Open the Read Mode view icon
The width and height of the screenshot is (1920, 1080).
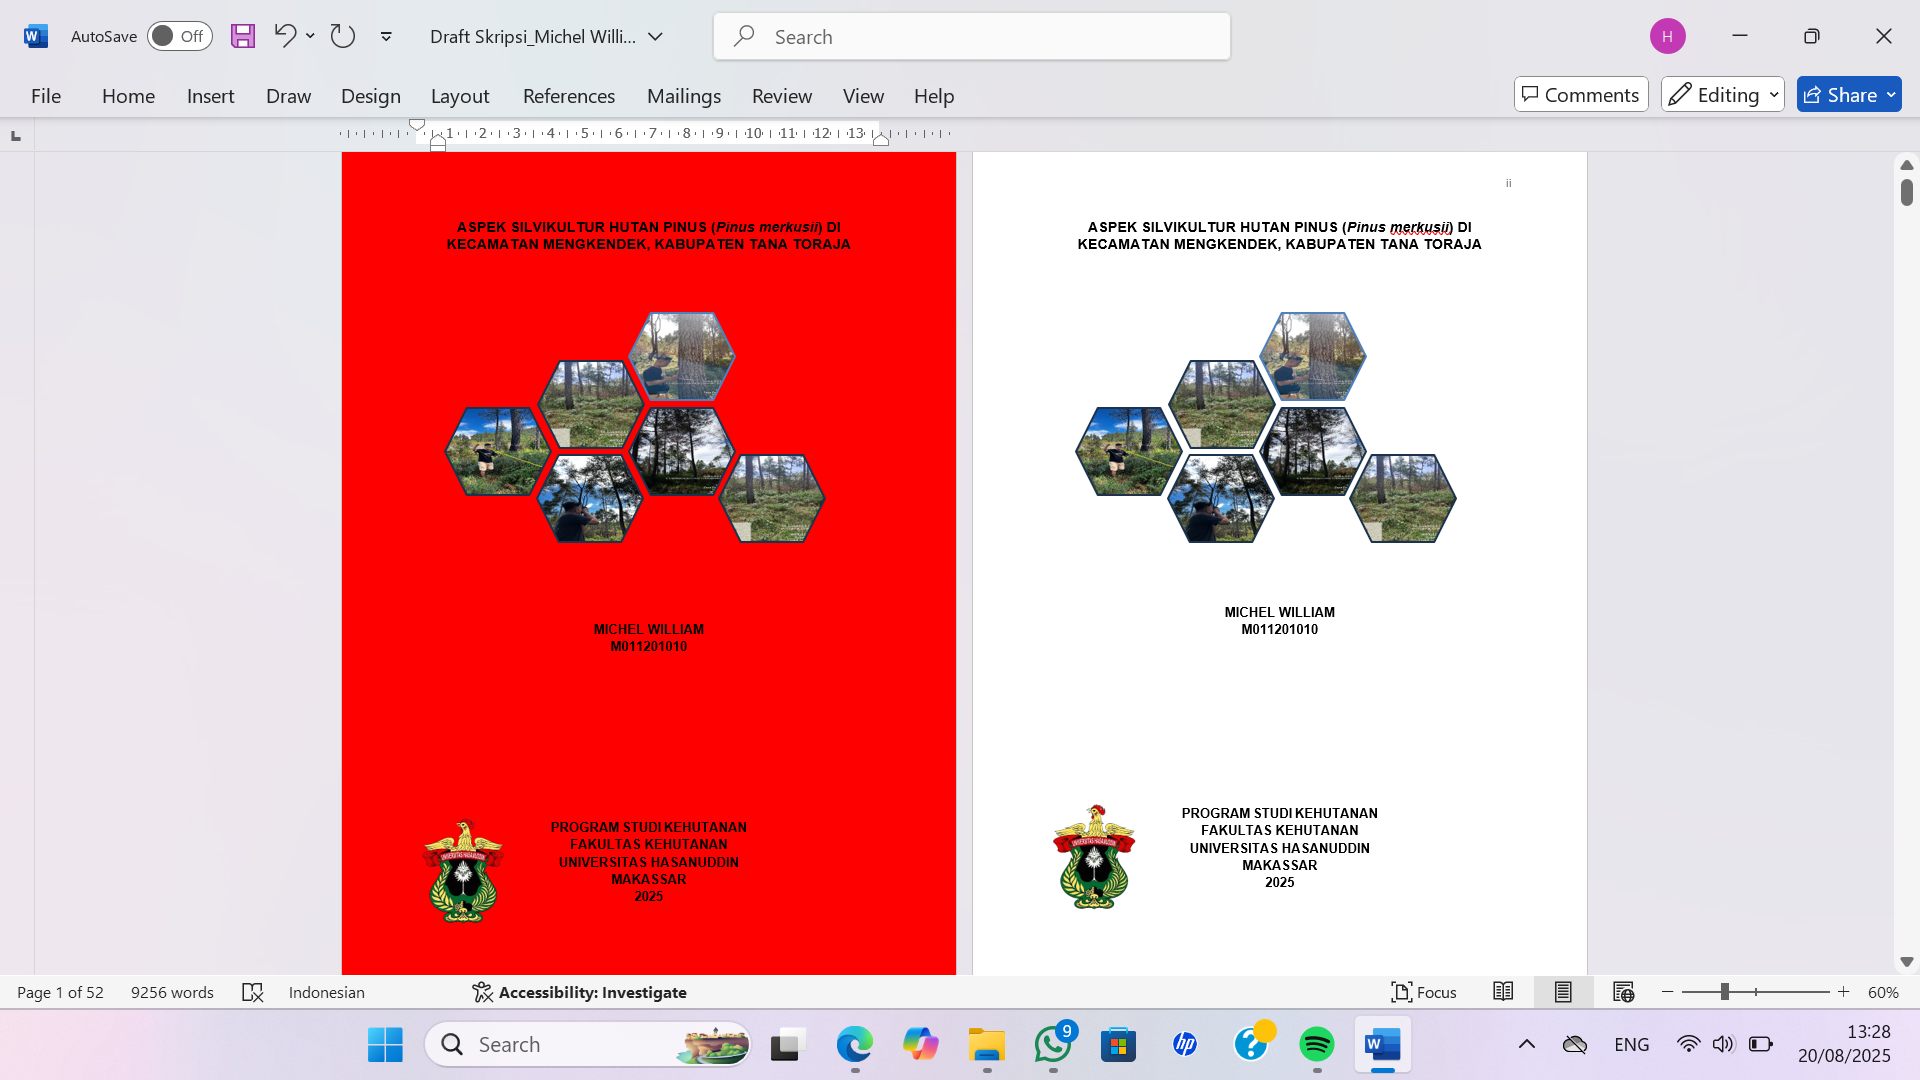pyautogui.click(x=1503, y=992)
